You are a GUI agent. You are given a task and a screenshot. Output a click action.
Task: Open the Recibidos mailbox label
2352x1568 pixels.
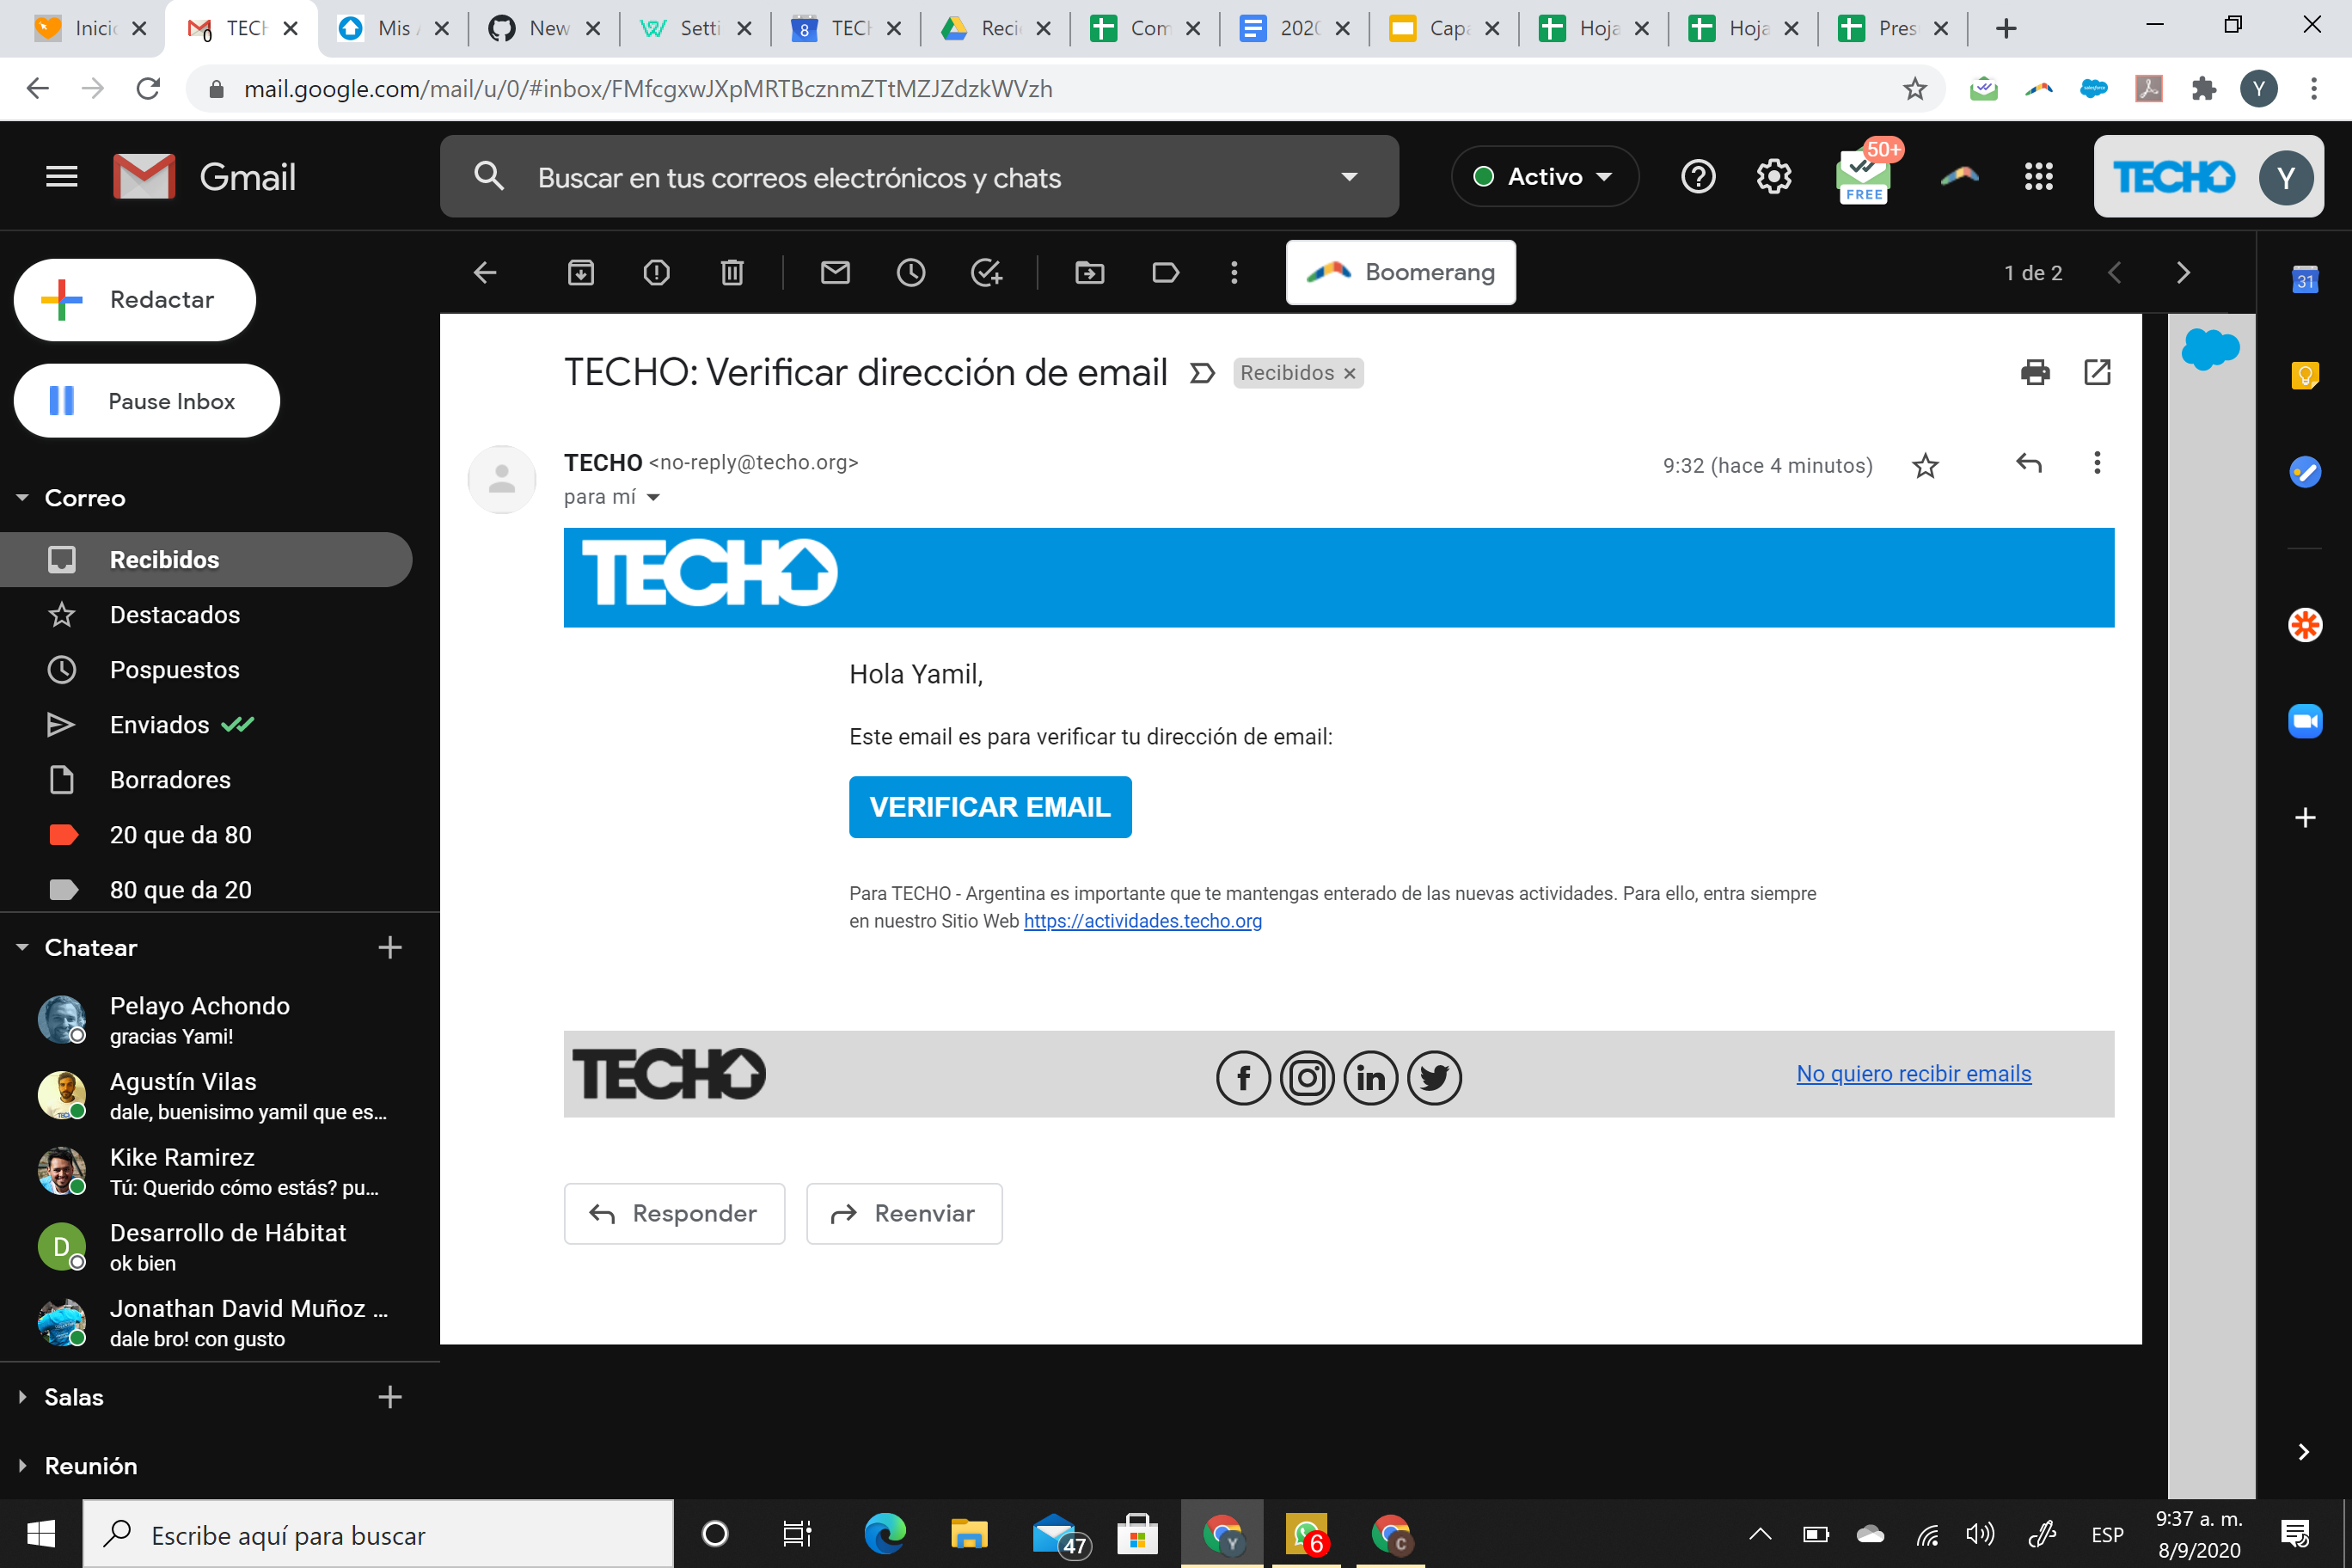coord(164,559)
